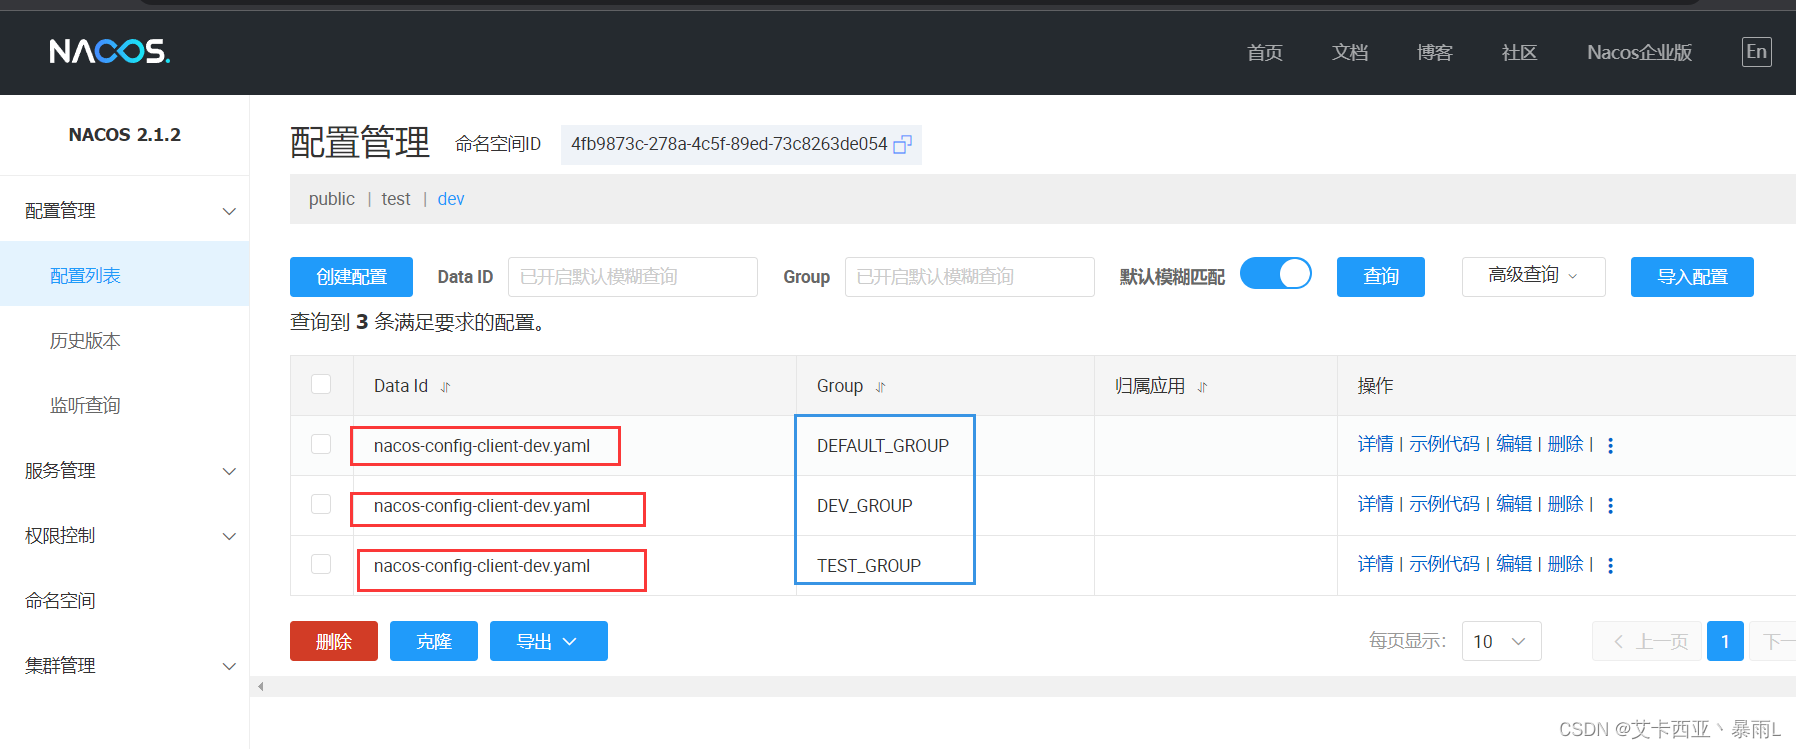Expand the 权限控制 sidebar section

[x=125, y=536]
